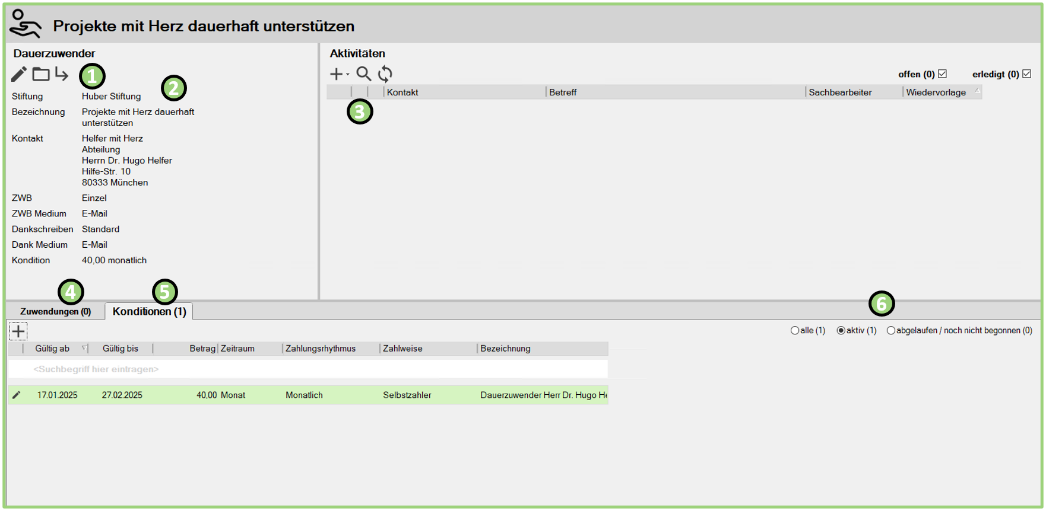Viewport: 1046px width, 511px height.
Task: Click sort arrow on Wiedervorlage column
Action: click(977, 92)
